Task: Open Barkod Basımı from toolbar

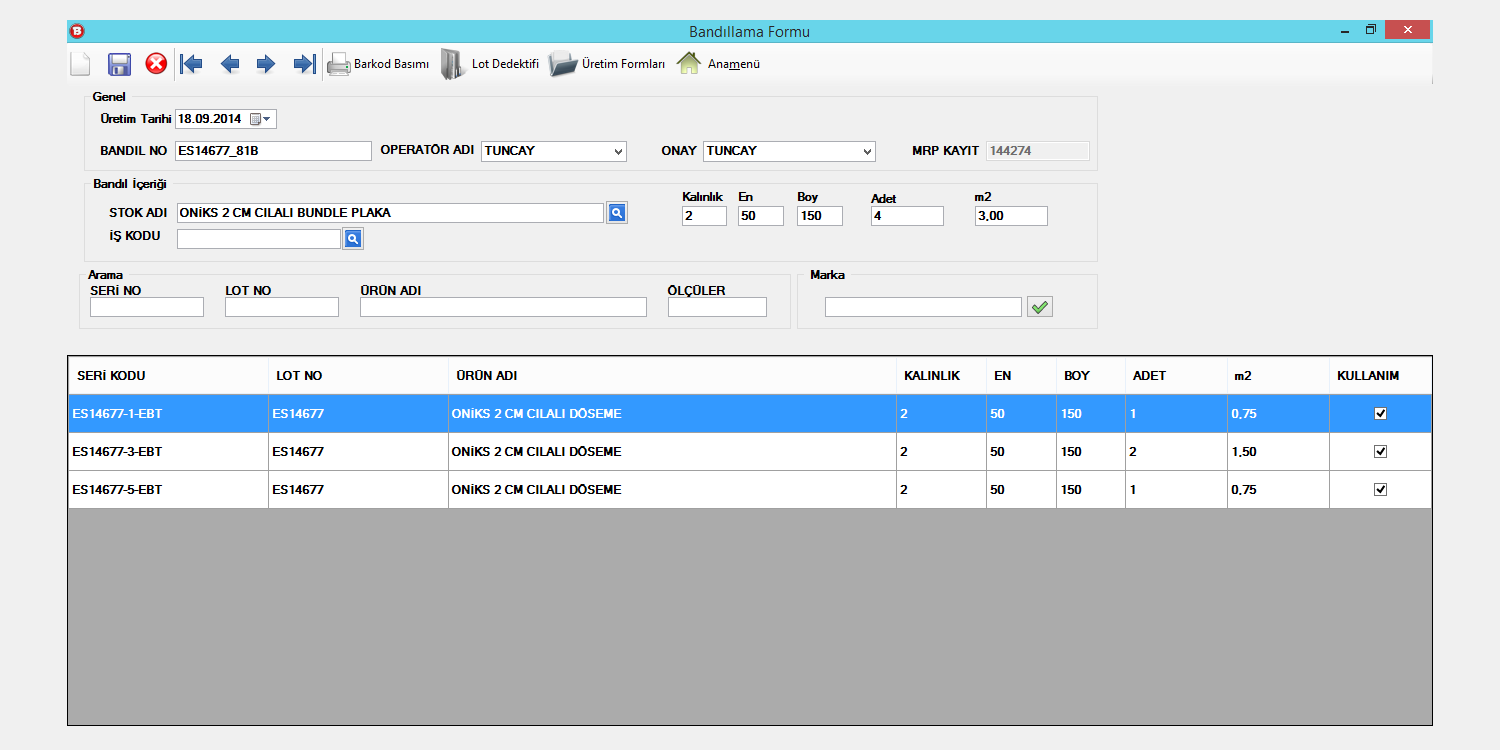Action: [379, 64]
